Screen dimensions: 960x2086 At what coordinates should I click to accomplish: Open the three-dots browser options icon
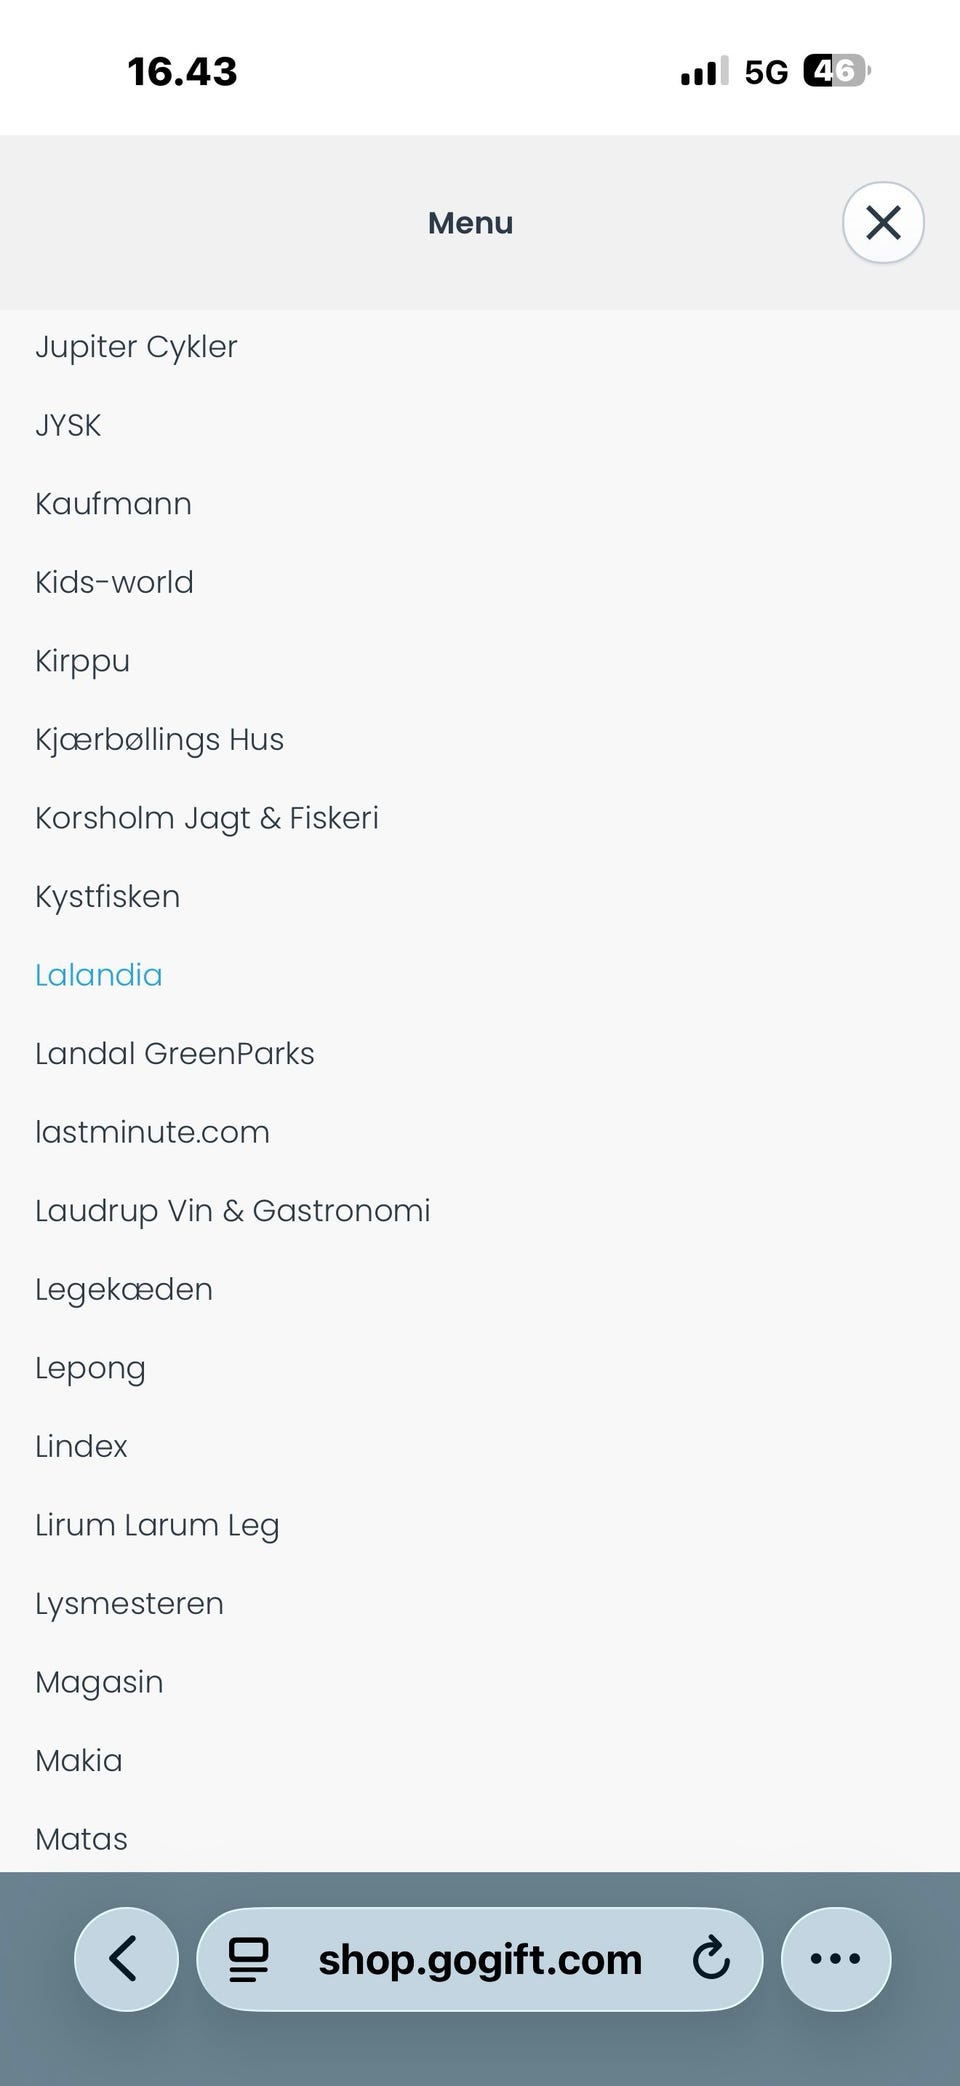tap(835, 1959)
